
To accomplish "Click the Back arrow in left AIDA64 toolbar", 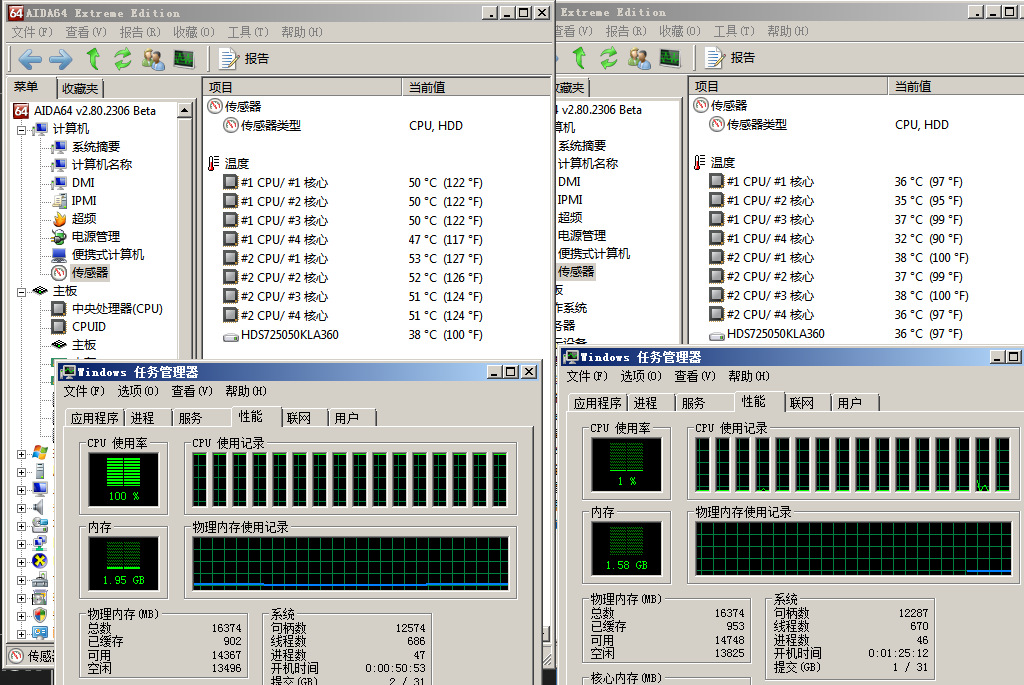I will tap(30, 59).
